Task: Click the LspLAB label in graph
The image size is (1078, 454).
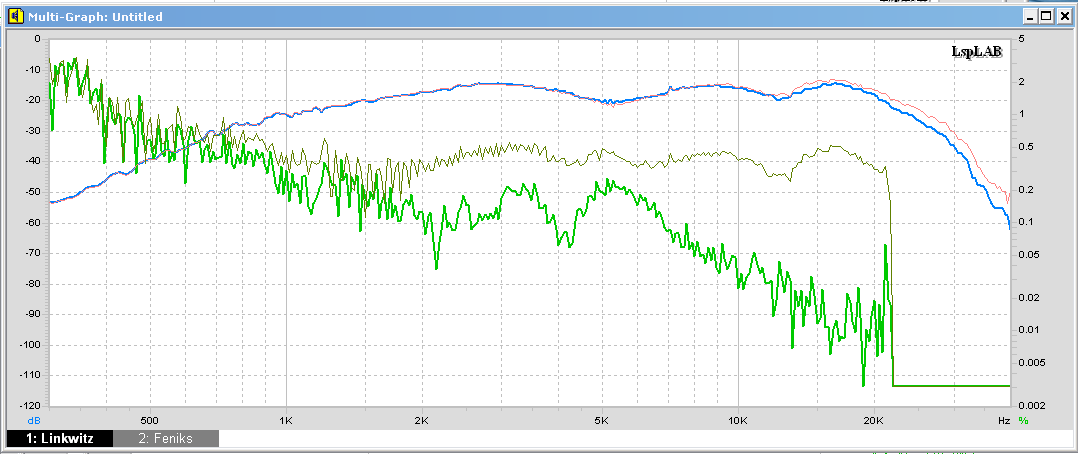Action: [x=976, y=52]
